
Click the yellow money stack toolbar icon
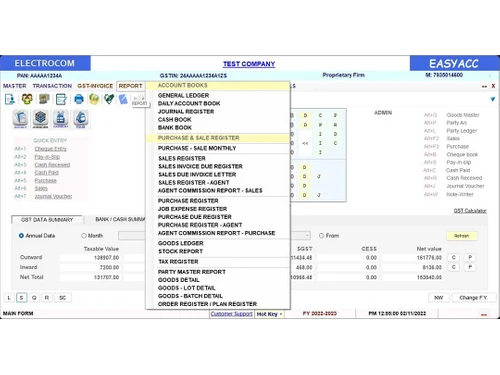coord(94,99)
